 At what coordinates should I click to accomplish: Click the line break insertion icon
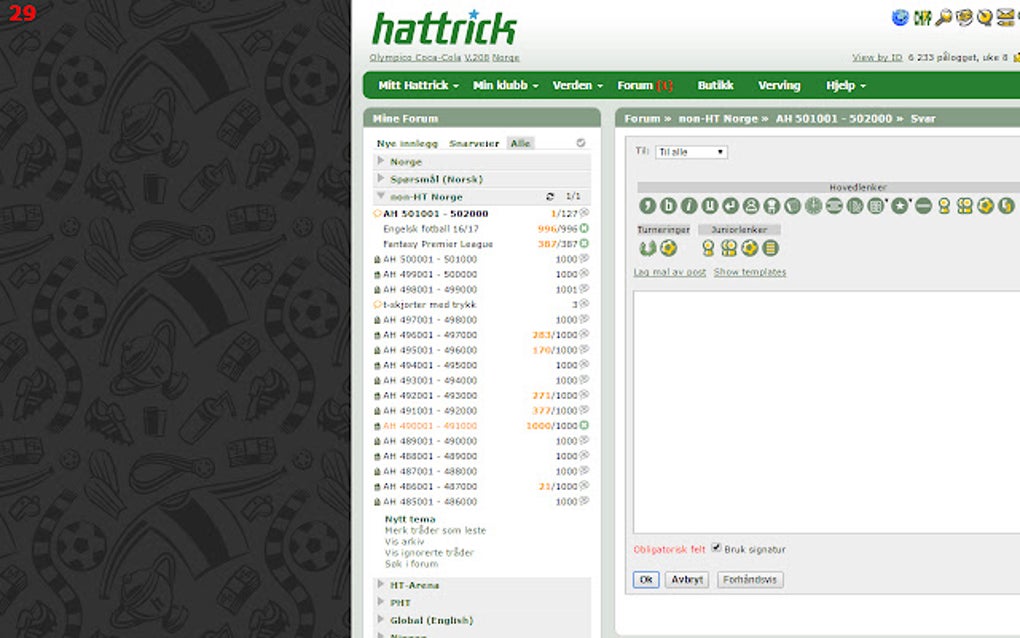point(733,206)
